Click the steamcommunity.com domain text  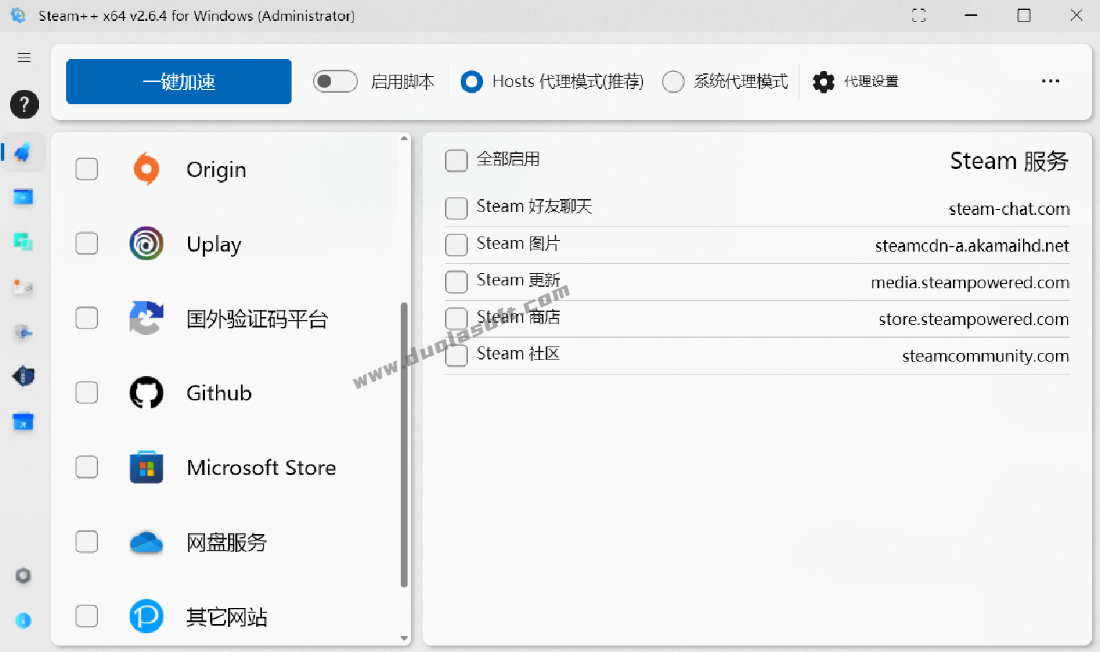pos(986,357)
